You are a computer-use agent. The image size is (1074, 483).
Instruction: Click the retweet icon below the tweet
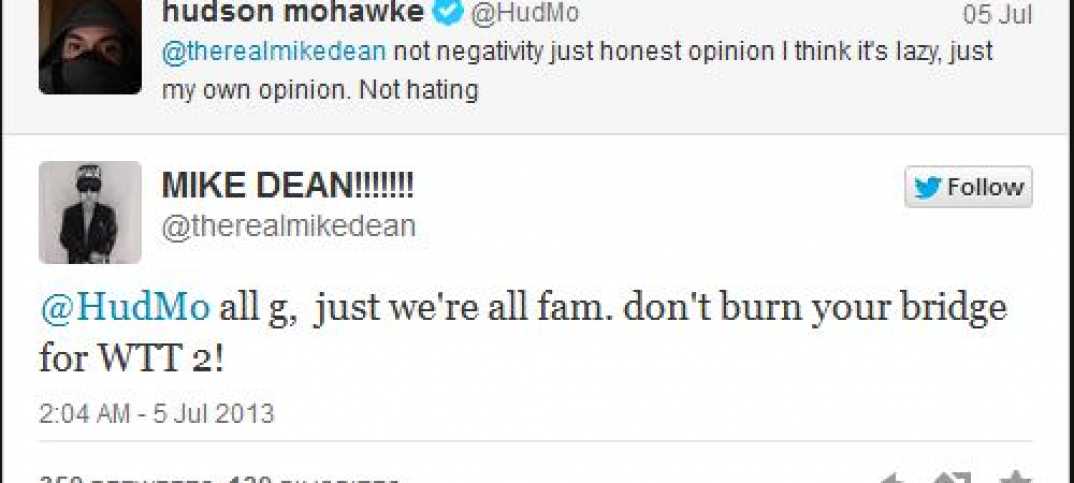point(952,478)
